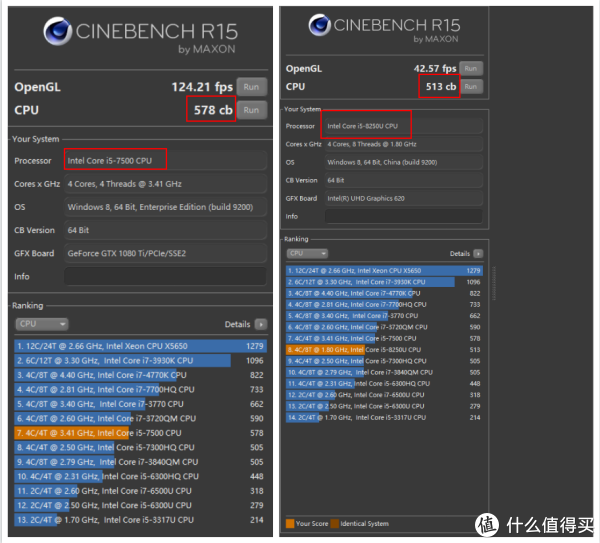Click the Cinebench logo in the left window
The image size is (600, 543).
click(57, 31)
